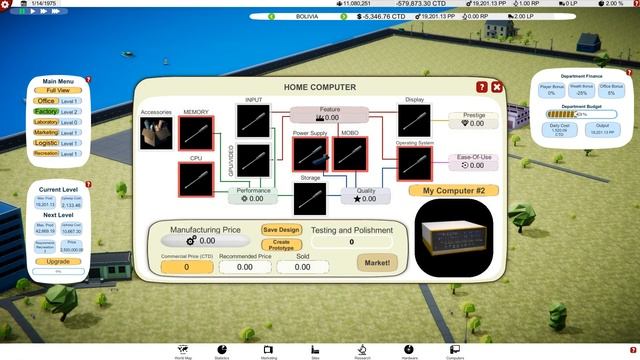Click the Save Design button
This screenshot has height=360, width=640.
[x=281, y=230]
